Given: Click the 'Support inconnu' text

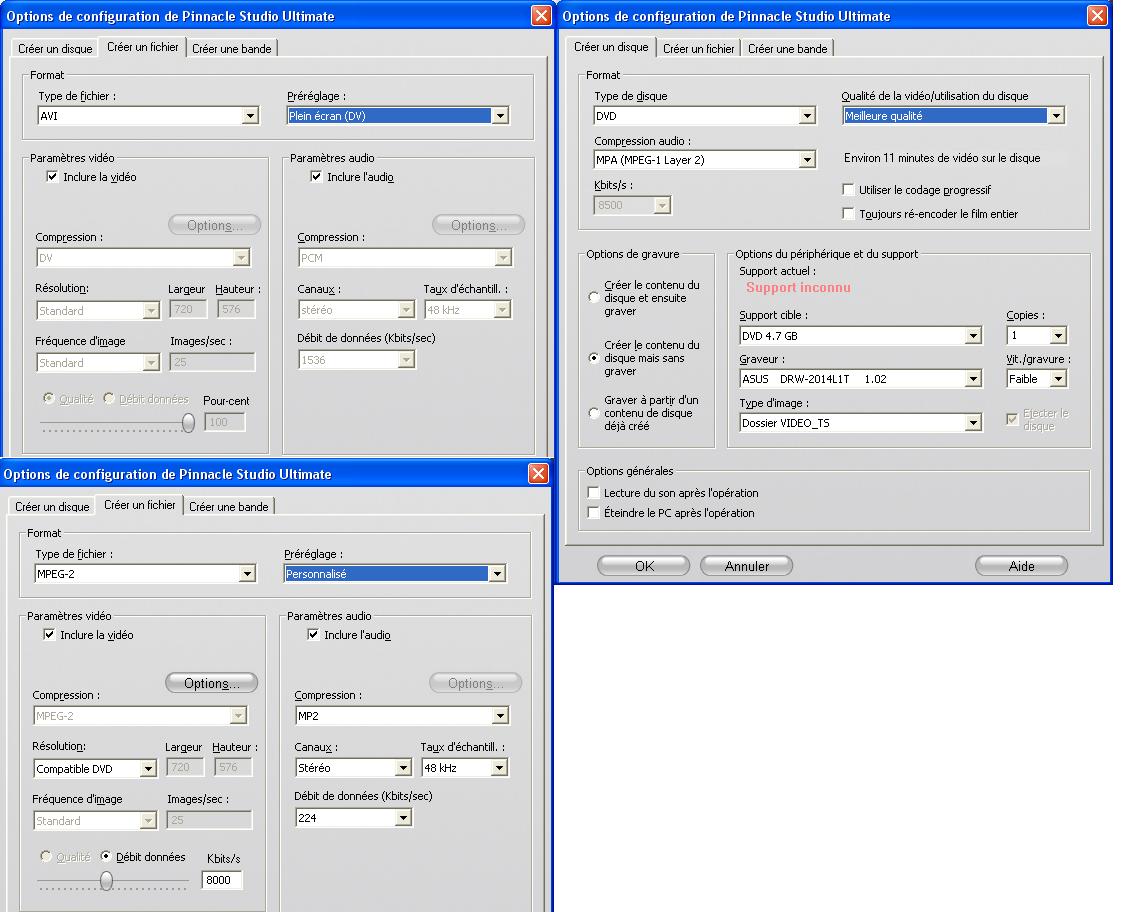Looking at the screenshot, I should click(798, 287).
